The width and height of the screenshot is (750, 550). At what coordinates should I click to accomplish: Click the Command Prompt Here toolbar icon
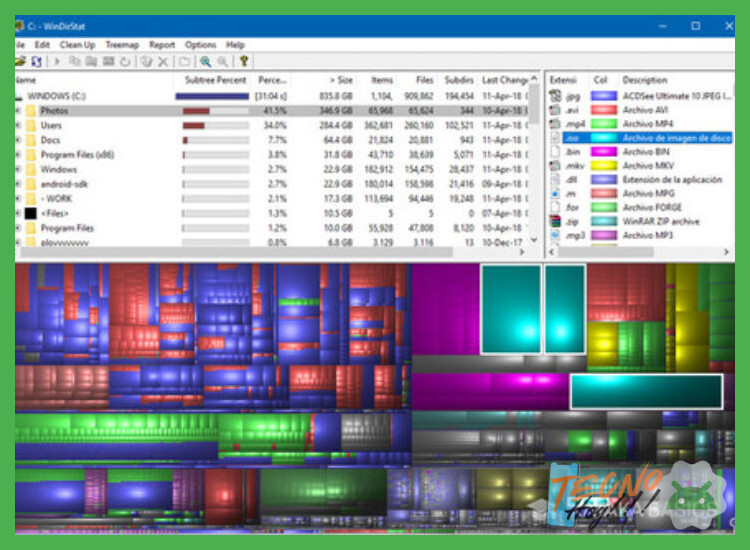tap(109, 61)
